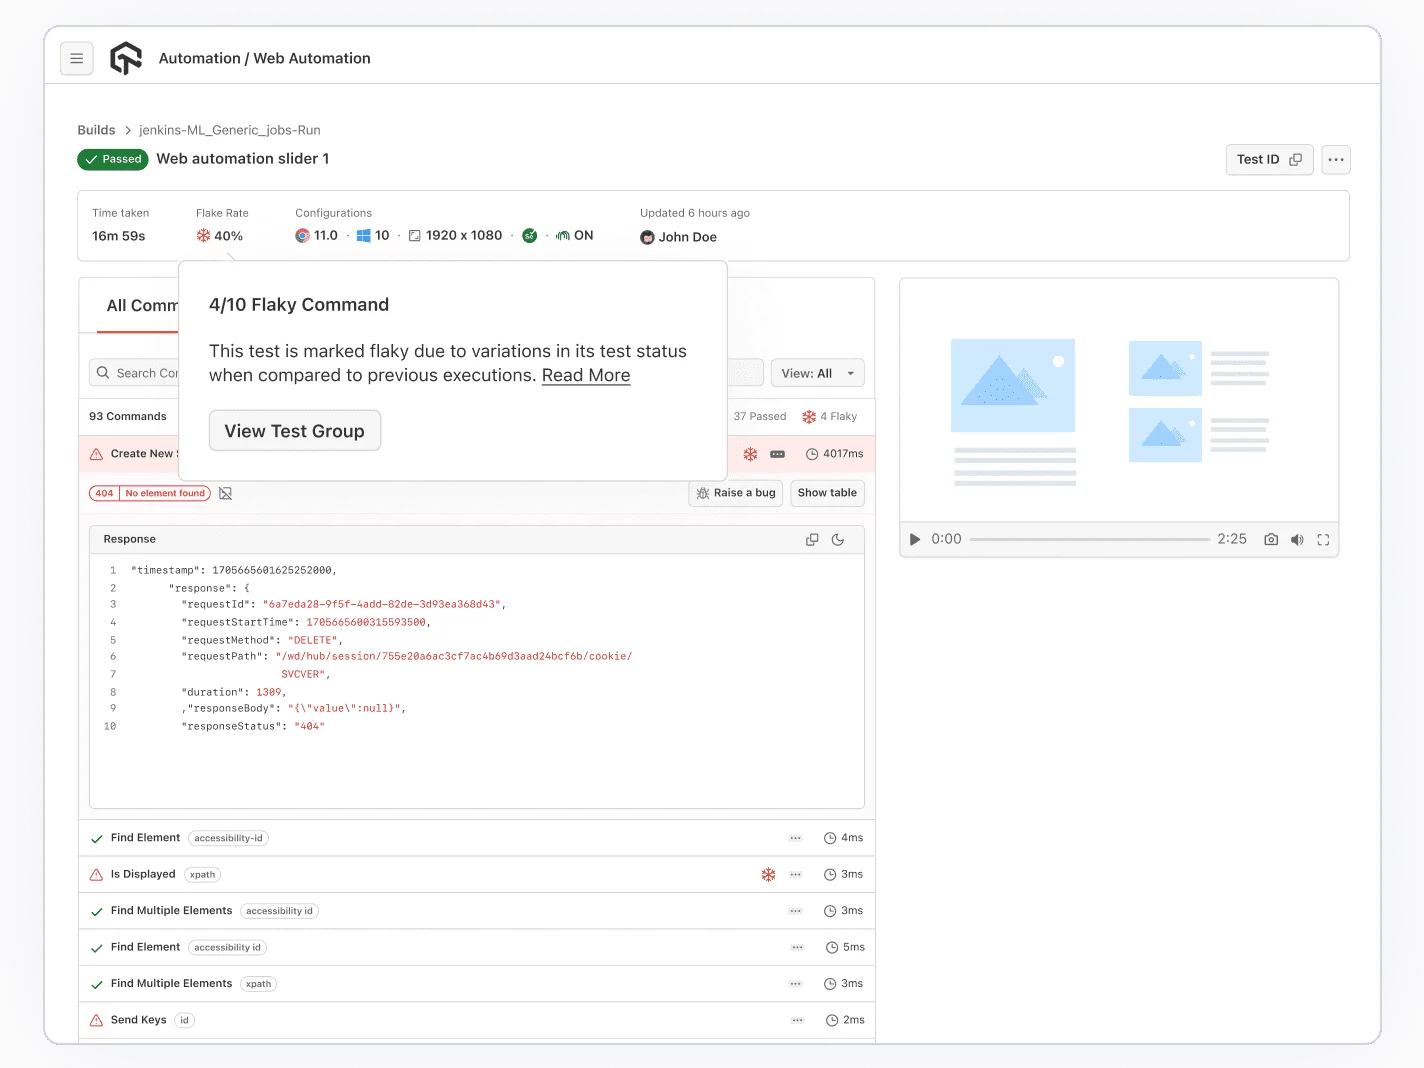1424x1068 pixels.
Task: Click Raise a bug button
Action: [736, 493]
